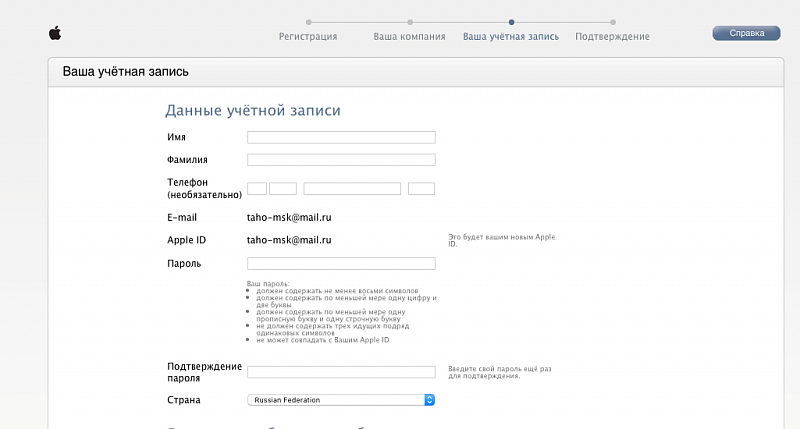Viewport: 800px width, 429px height.
Task: Click the progress dot above Ваша компания
Action: click(410, 21)
